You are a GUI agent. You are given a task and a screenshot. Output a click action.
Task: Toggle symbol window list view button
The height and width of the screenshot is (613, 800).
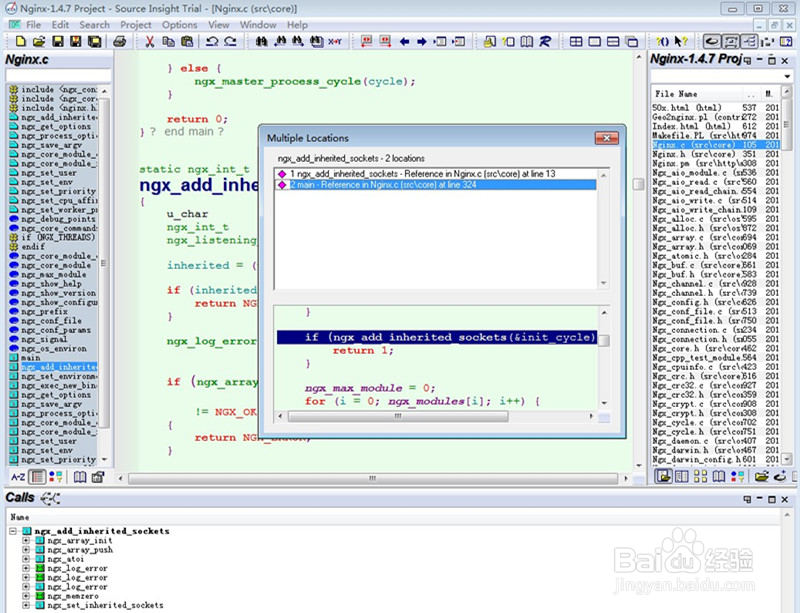point(37,477)
